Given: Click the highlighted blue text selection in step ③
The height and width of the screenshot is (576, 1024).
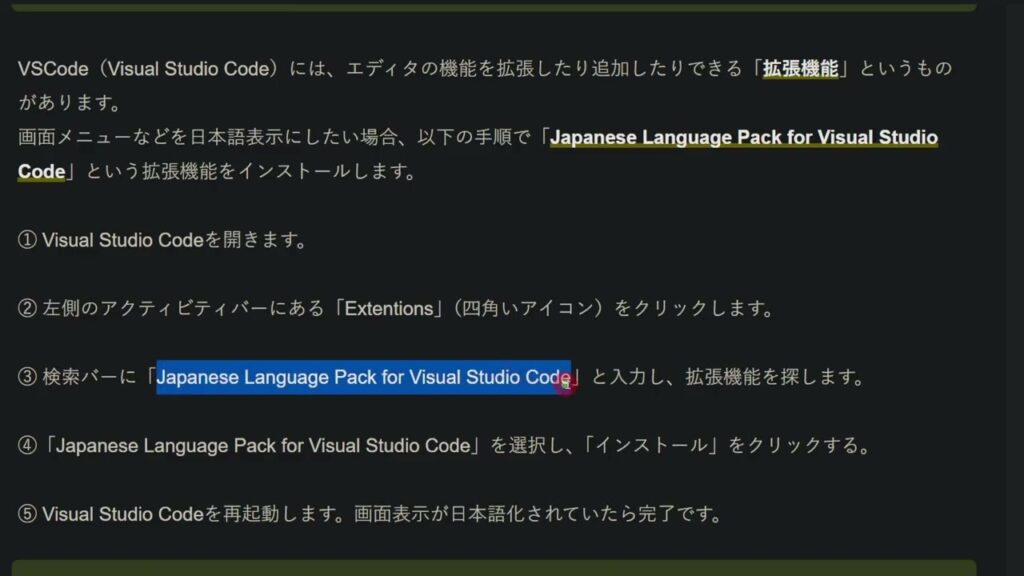Looking at the screenshot, I should 360,378.
